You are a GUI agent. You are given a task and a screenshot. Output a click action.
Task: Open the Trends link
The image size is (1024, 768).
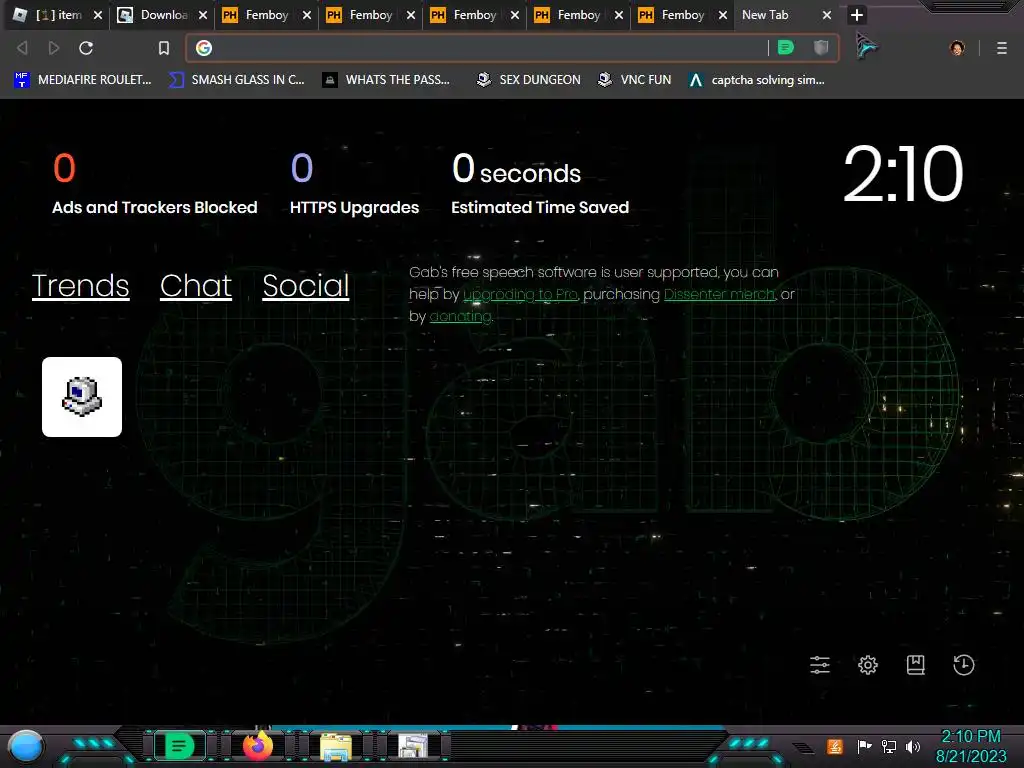[x=80, y=285]
